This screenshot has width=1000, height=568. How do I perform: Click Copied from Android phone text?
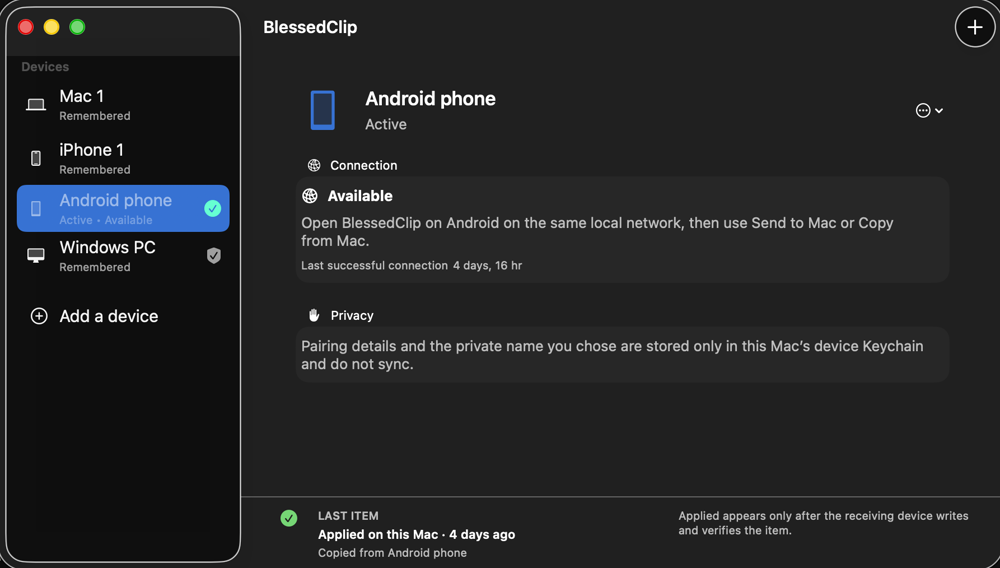pyautogui.click(x=392, y=553)
